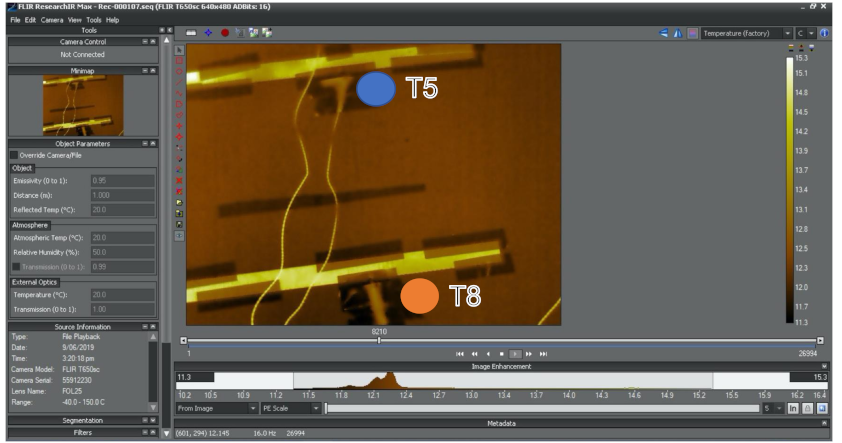The width and height of the screenshot is (842, 443).
Task: Select the arrow pointer ROI tool
Action: pos(179,49)
